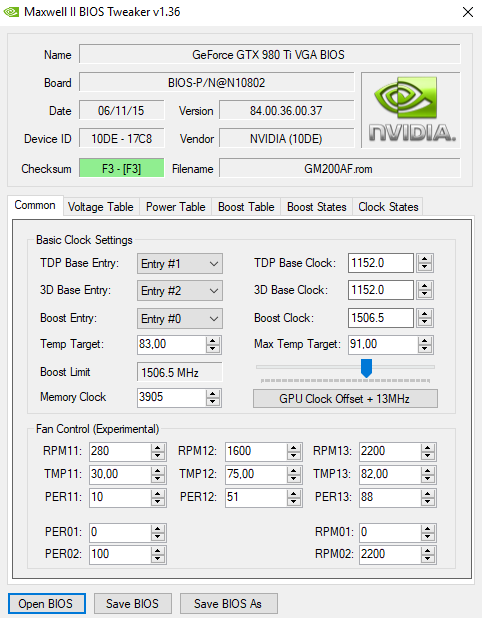Decrease Boost Clock with down arrow
The height and width of the screenshot is (618, 482).
(424, 322)
